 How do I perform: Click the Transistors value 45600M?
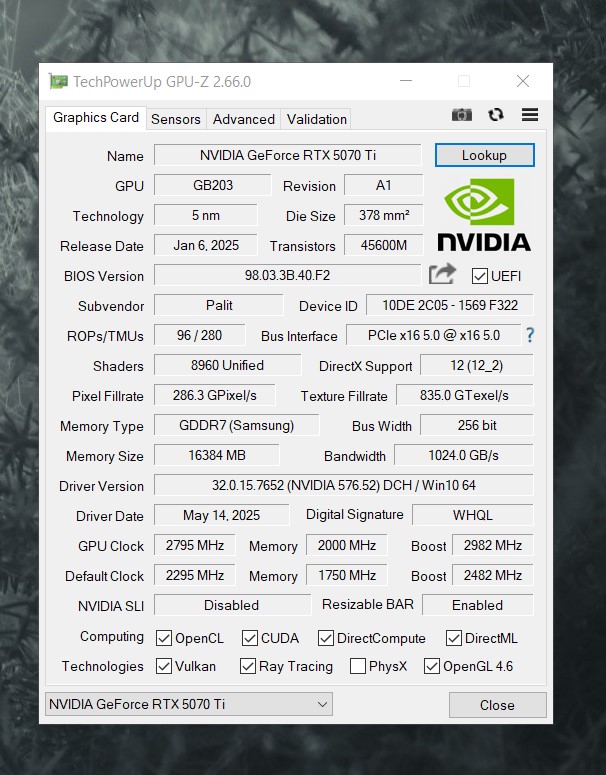pos(384,246)
